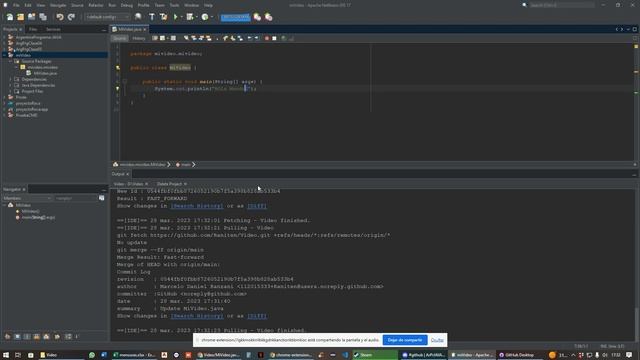Open the File menu
Screen dimensions: 640x360
point(16,5)
